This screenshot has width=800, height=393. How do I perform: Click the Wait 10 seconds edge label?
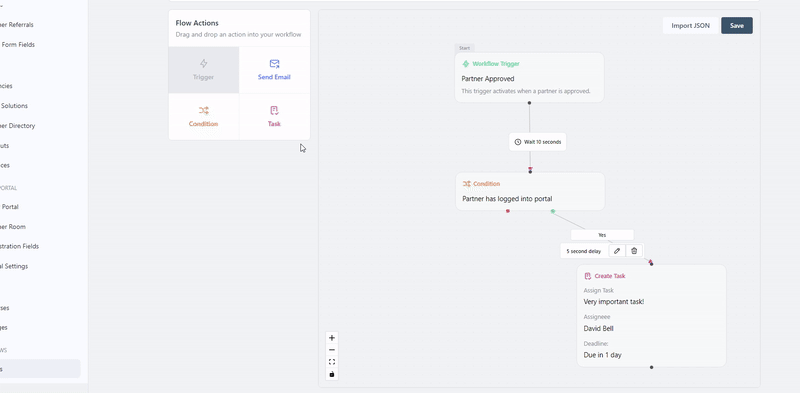pos(537,142)
